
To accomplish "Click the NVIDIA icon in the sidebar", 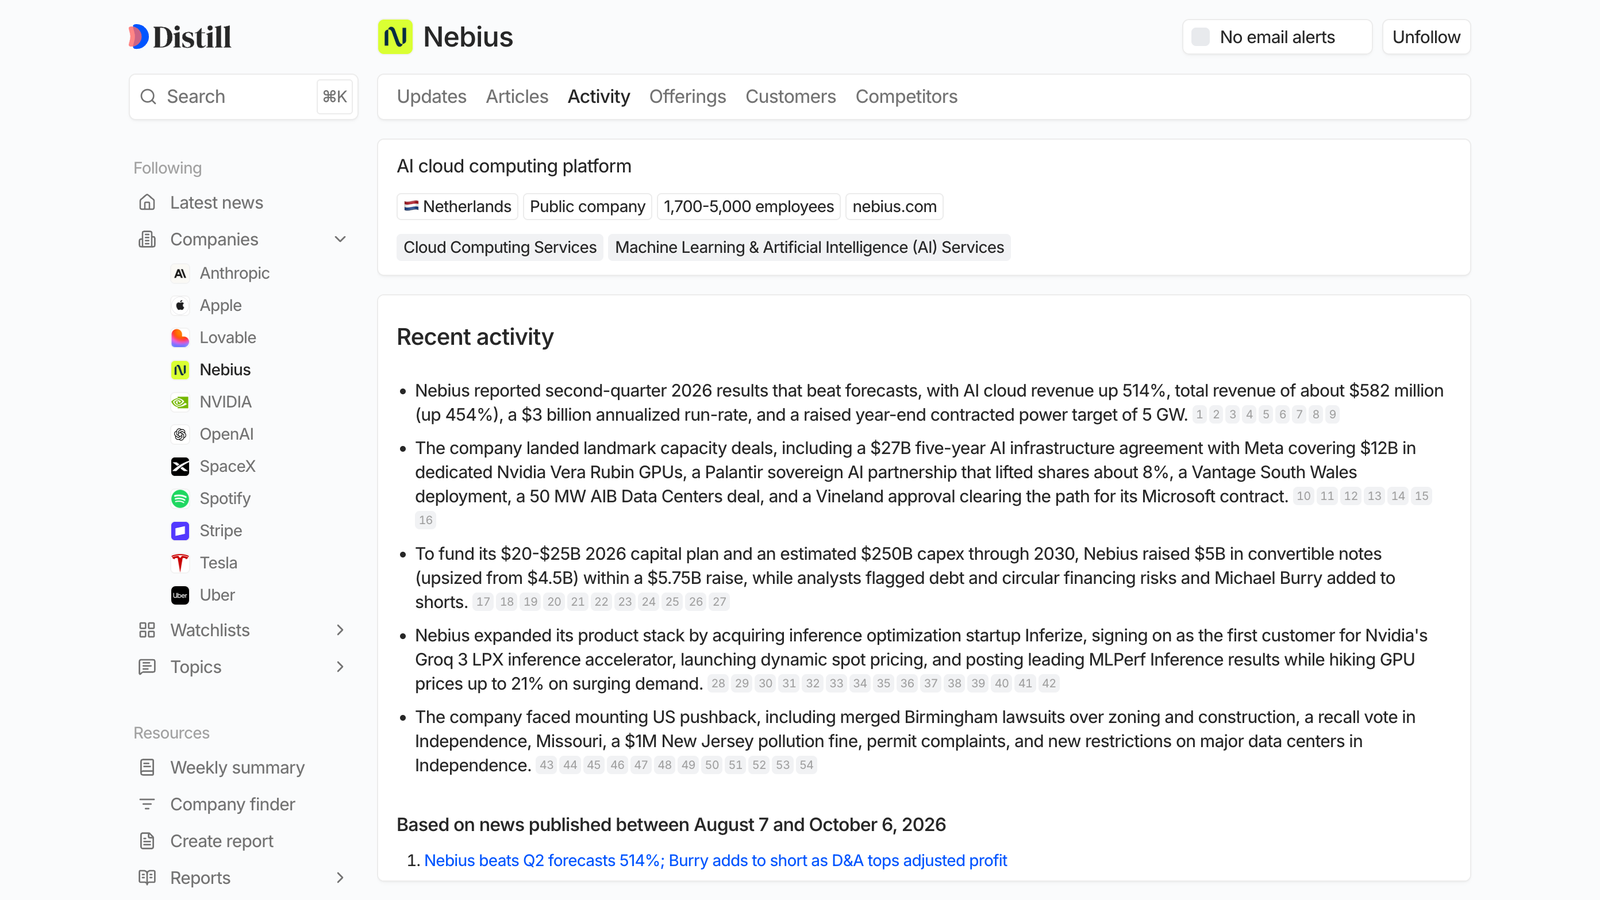I will point(180,402).
